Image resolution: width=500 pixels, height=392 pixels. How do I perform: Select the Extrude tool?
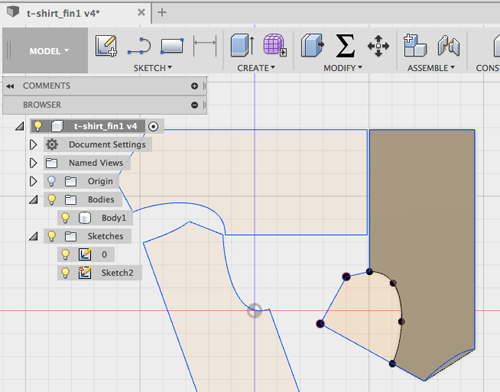pyautogui.click(x=243, y=45)
